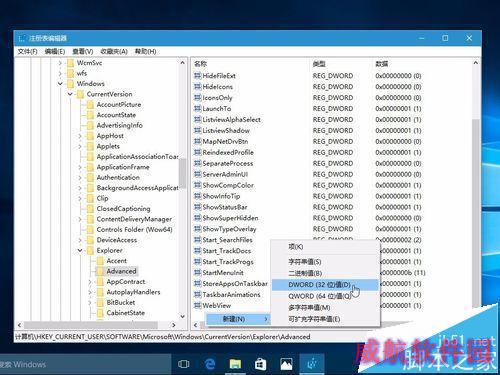This screenshot has width=500, height=375.
Task: Select the ClosedCaptioning key in tree
Action: (123, 209)
